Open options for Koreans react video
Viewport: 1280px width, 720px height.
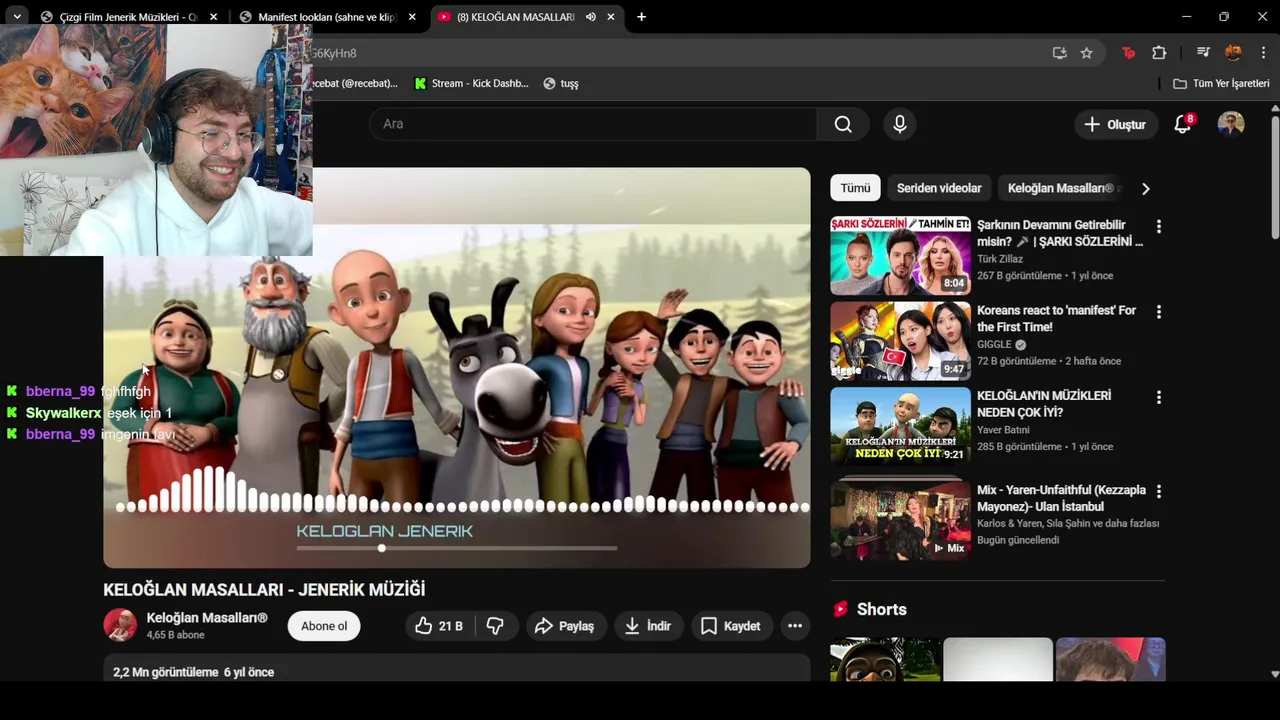click(1158, 312)
